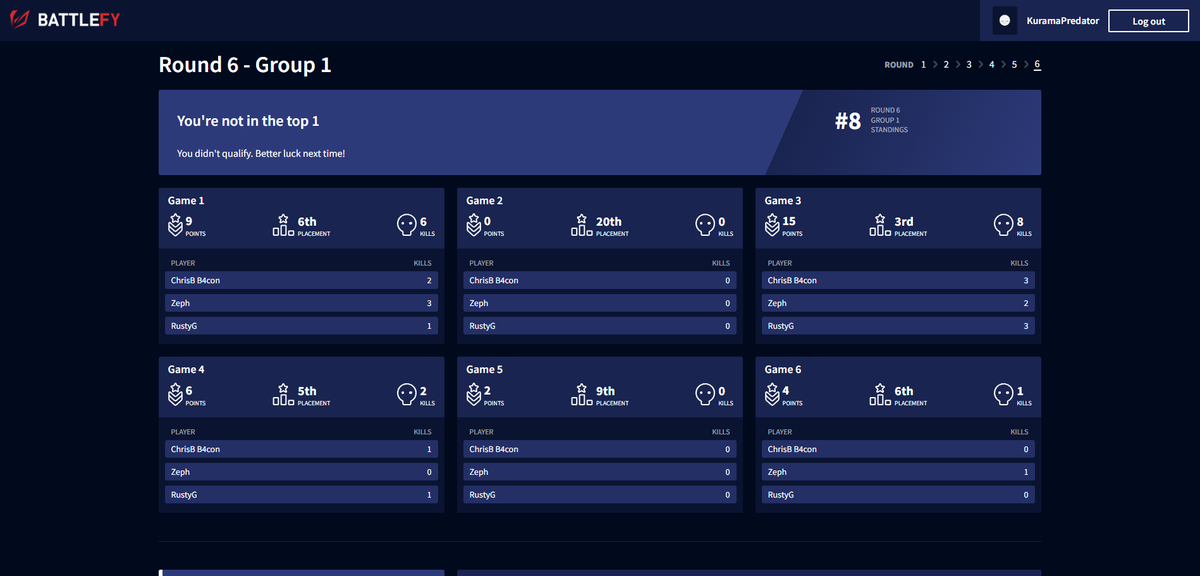Select ChrisB B4con row in Game 4
1200x576 pixels.
click(x=301, y=449)
